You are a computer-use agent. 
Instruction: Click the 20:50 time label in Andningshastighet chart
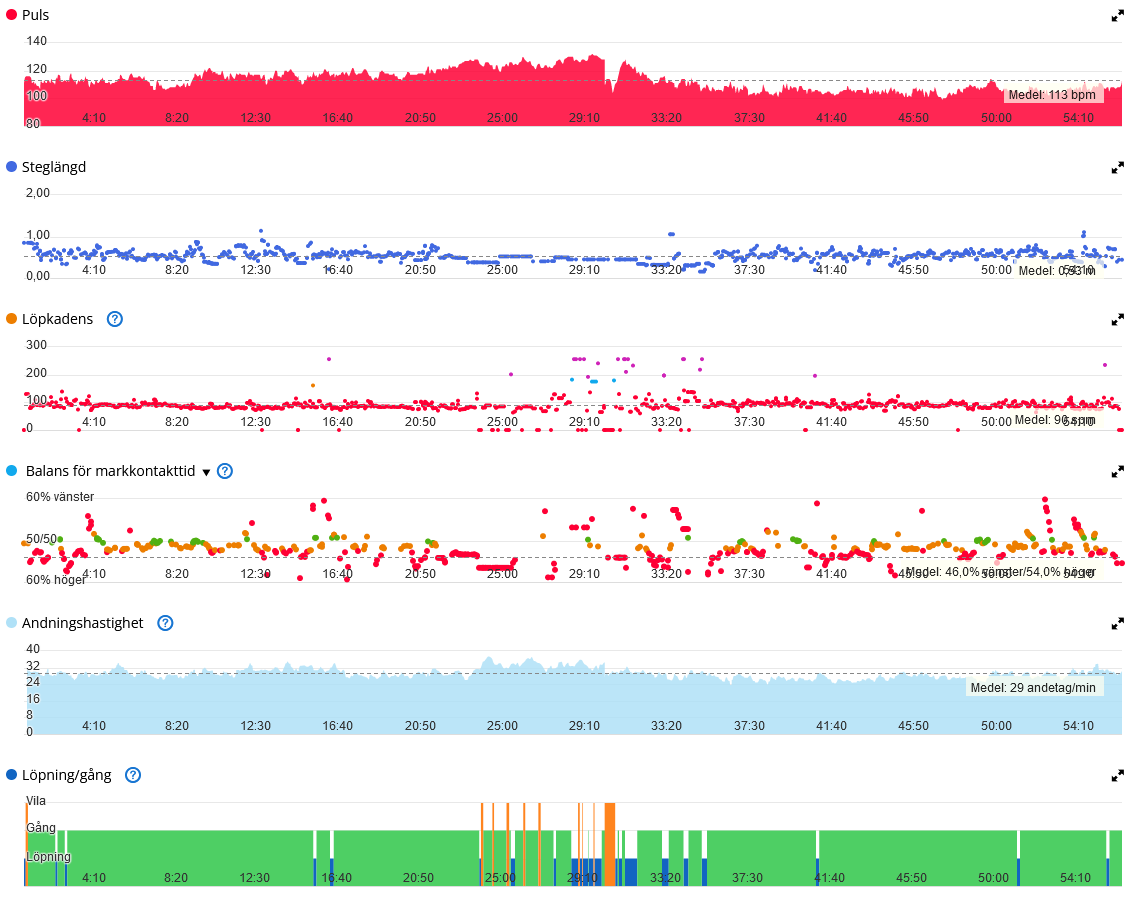[x=420, y=725]
